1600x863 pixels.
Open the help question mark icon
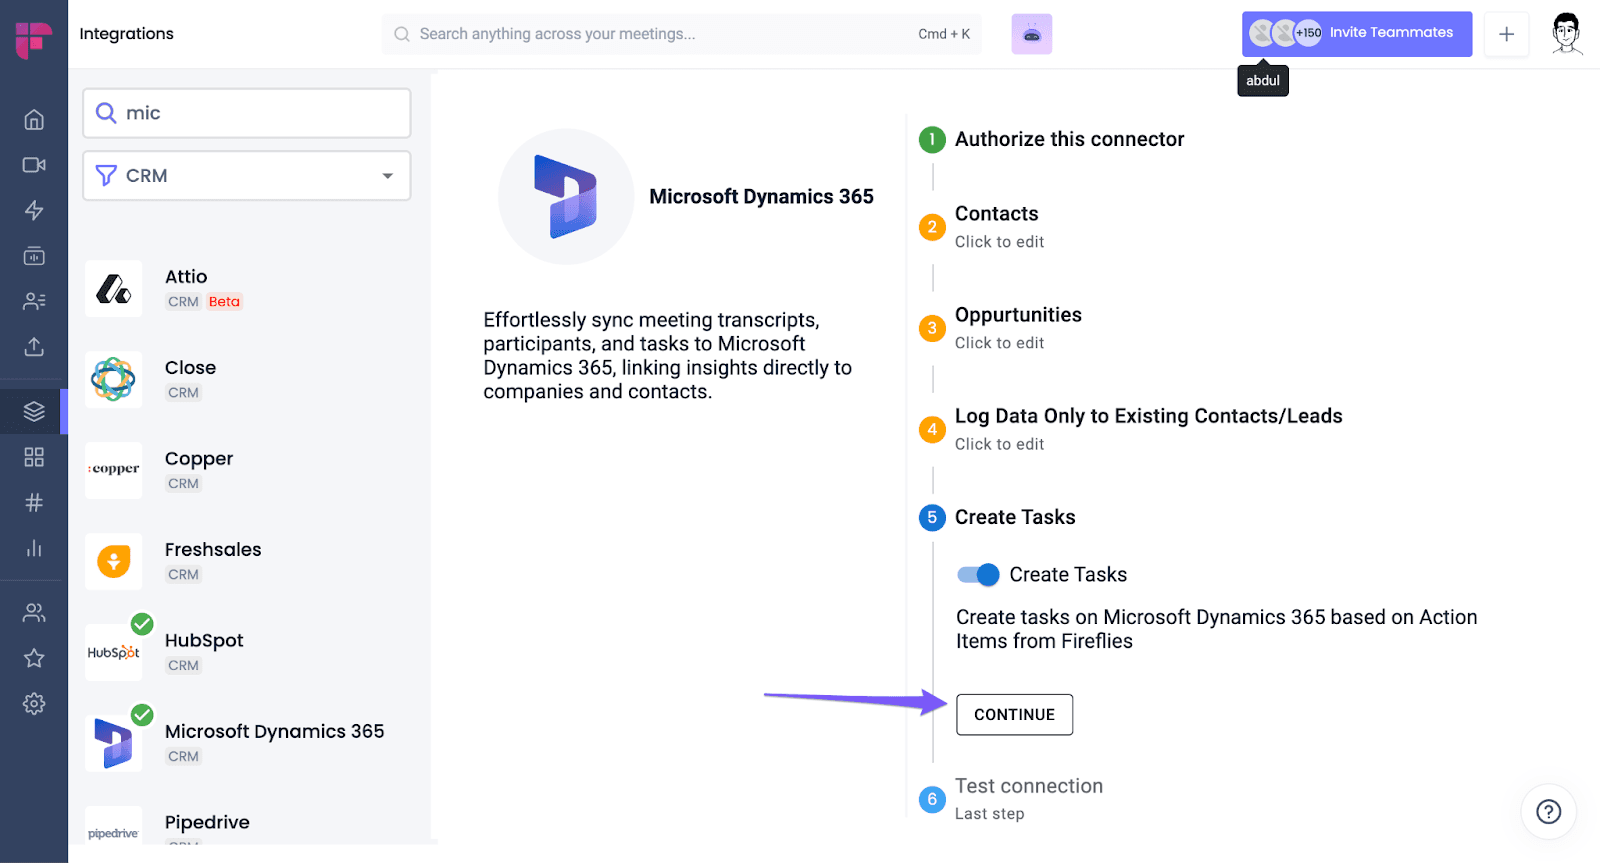tap(1548, 811)
